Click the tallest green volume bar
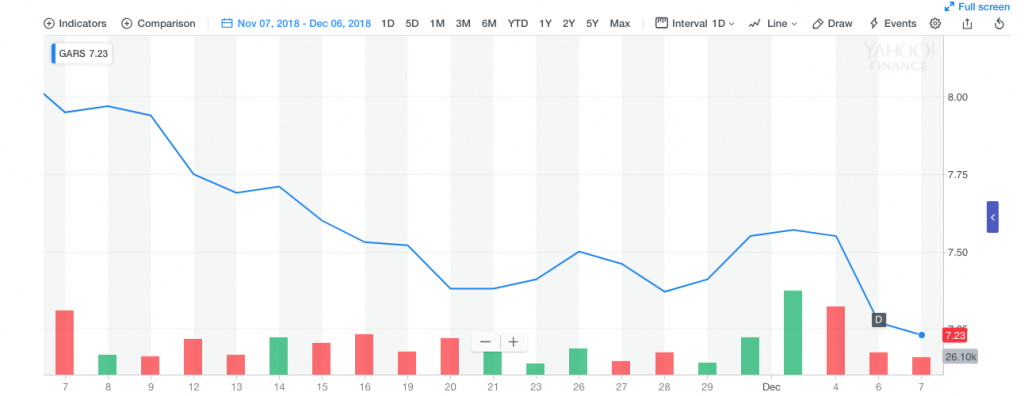Viewport: 1024px width, 396px height. pyautogui.click(x=793, y=333)
